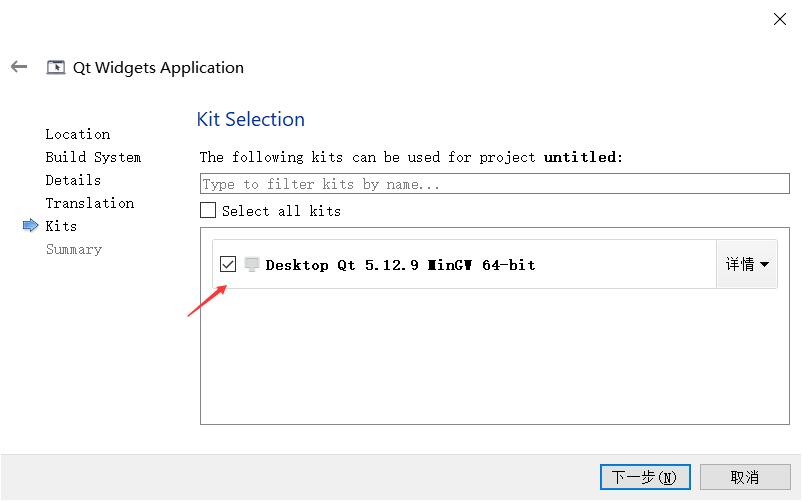This screenshot has width=802, height=501.
Task: Click the Kit Selection heading
Action: click(251, 119)
